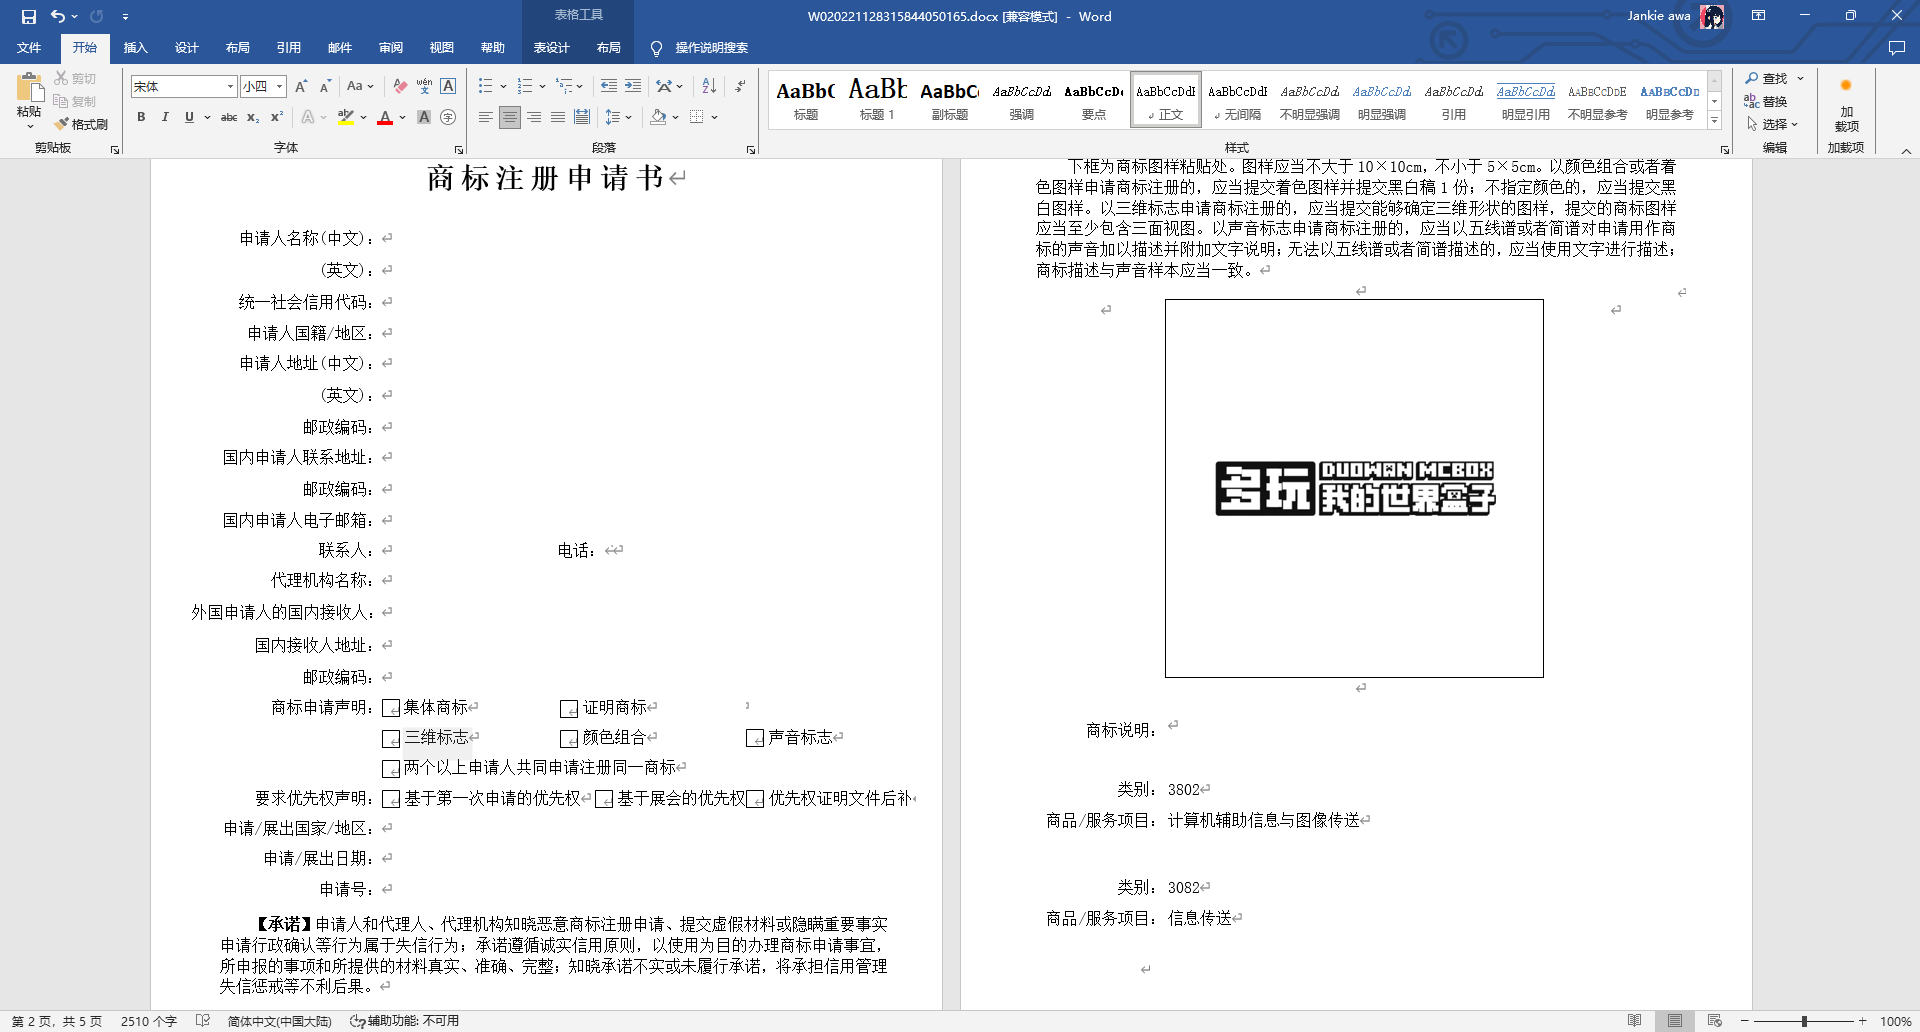Apply the red font color
The width and height of the screenshot is (1920, 1032).
pos(385,117)
